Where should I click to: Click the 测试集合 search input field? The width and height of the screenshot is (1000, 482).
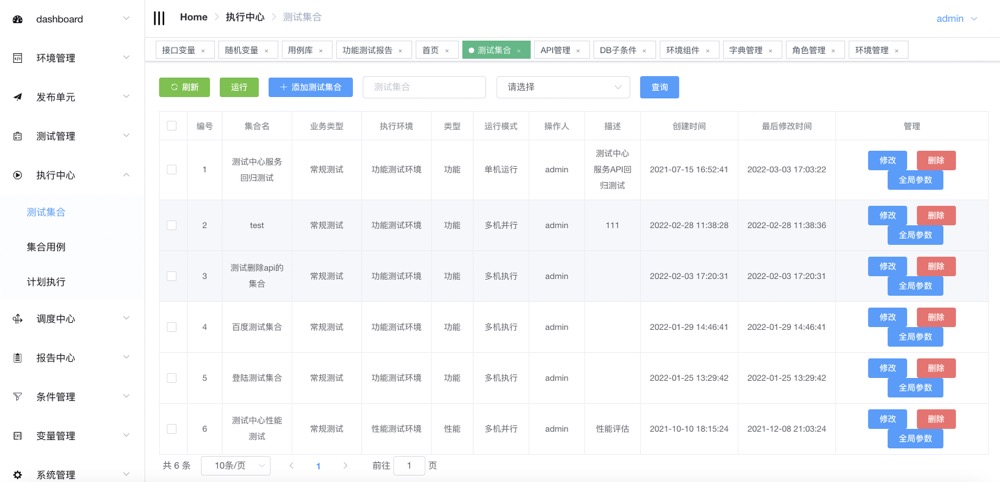424,87
